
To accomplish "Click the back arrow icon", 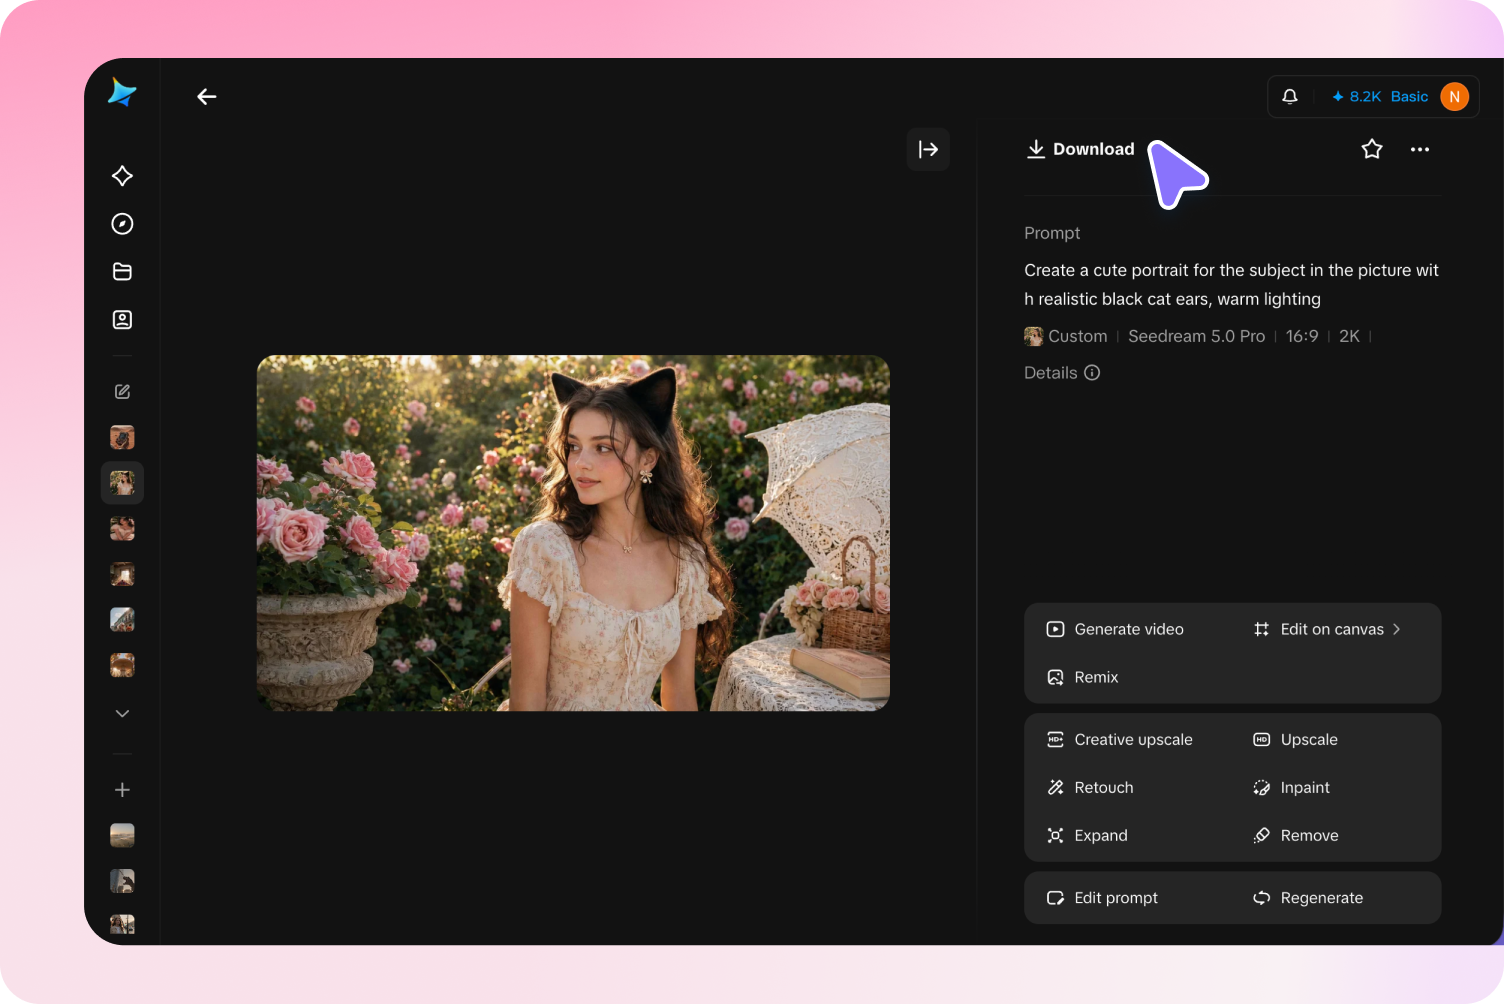I will [x=207, y=96].
